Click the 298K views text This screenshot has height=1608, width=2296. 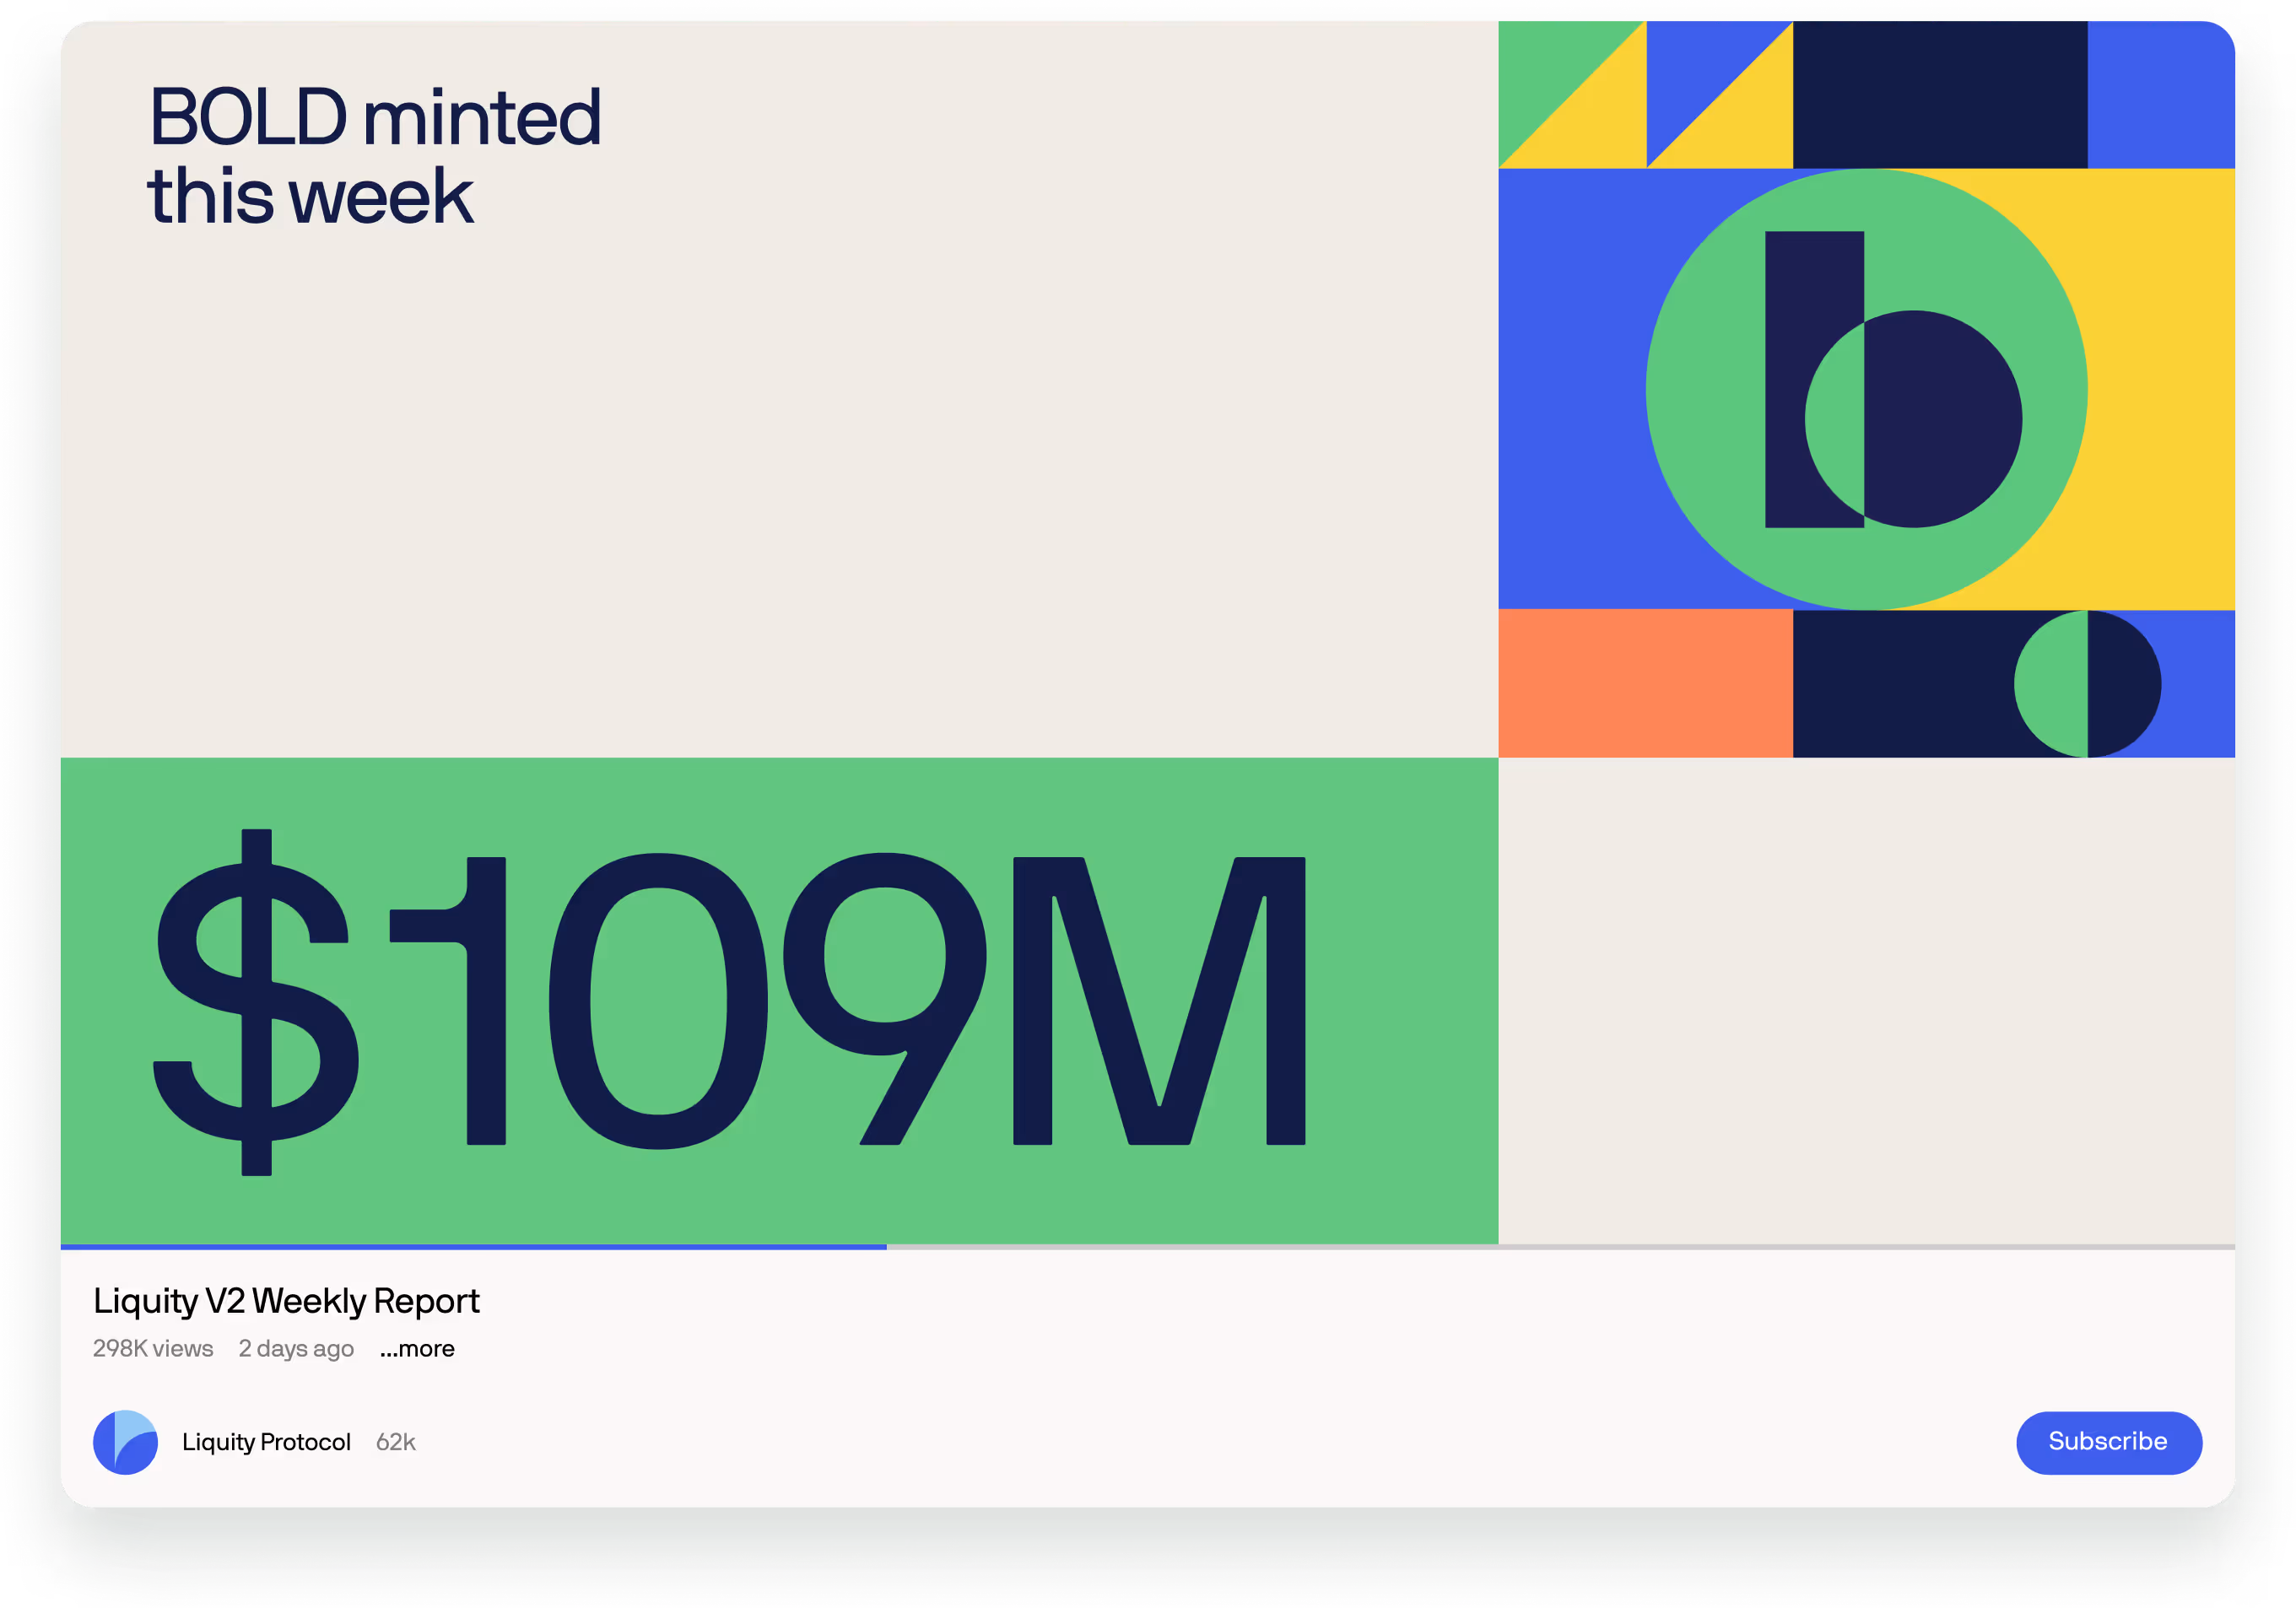153,1349
